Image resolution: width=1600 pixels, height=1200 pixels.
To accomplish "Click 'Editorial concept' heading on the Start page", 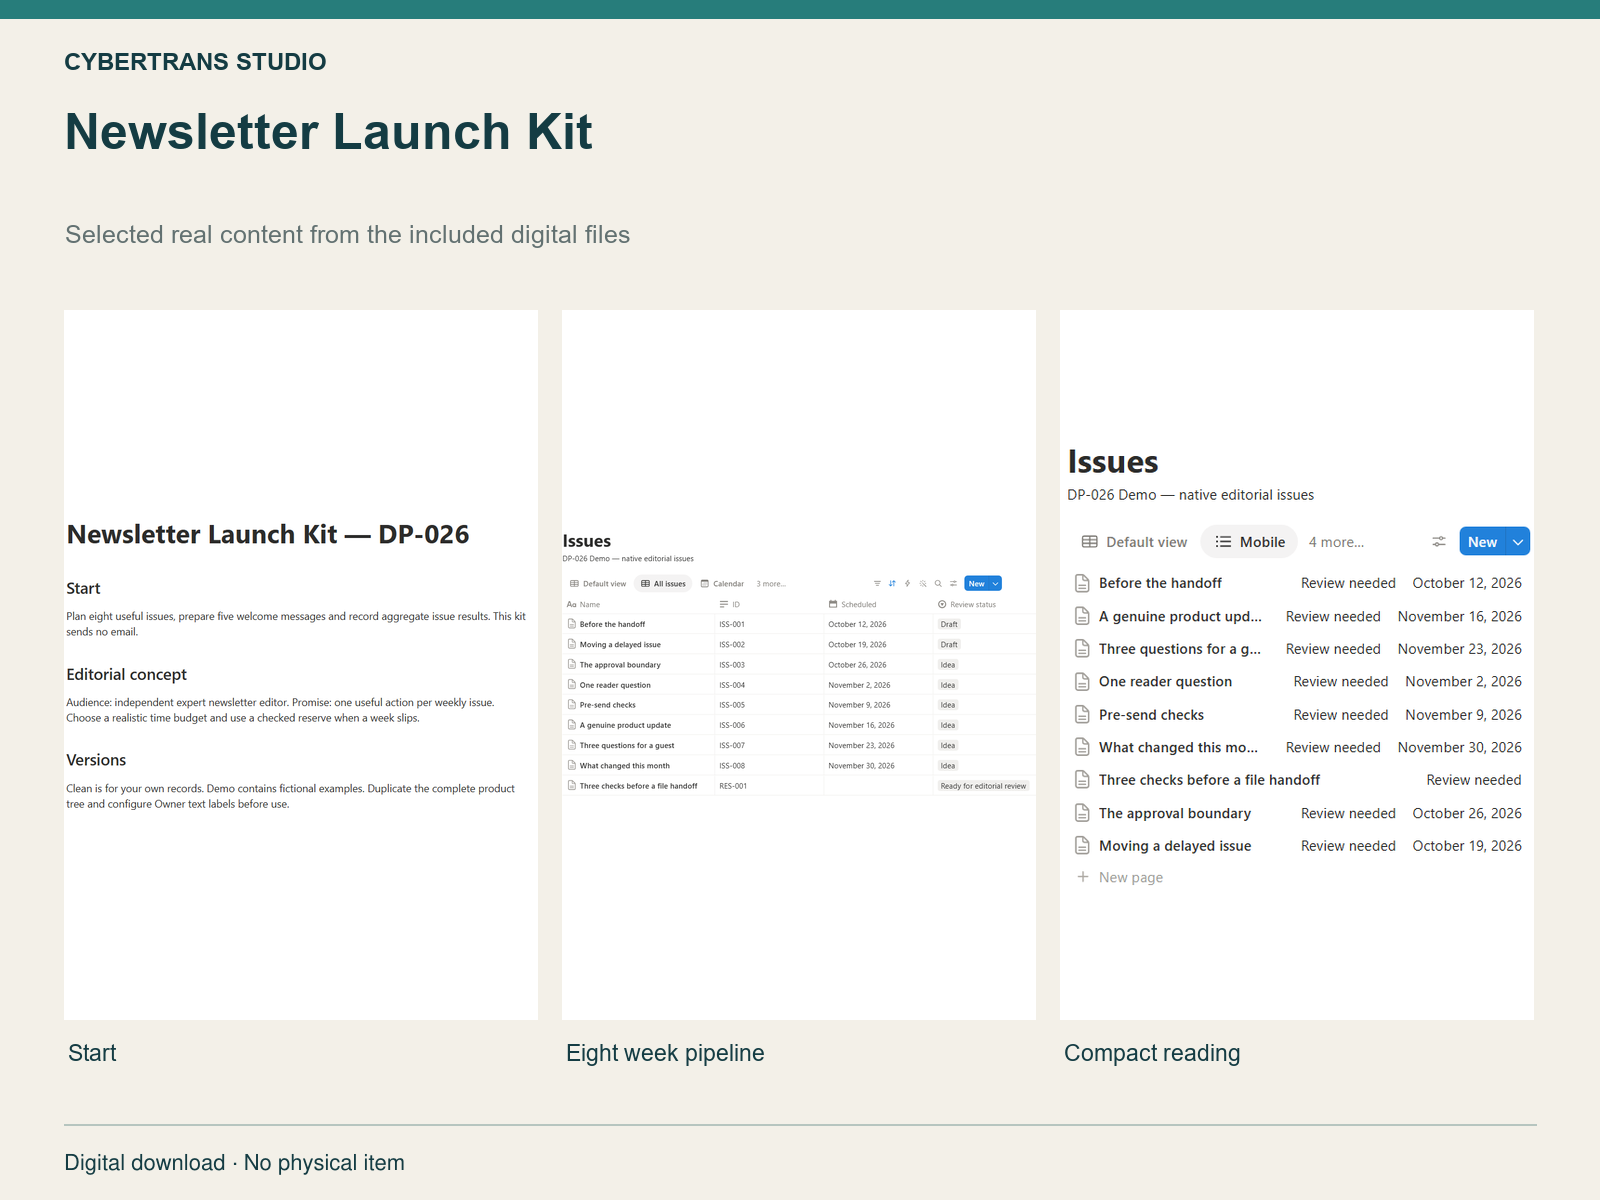I will point(127,675).
